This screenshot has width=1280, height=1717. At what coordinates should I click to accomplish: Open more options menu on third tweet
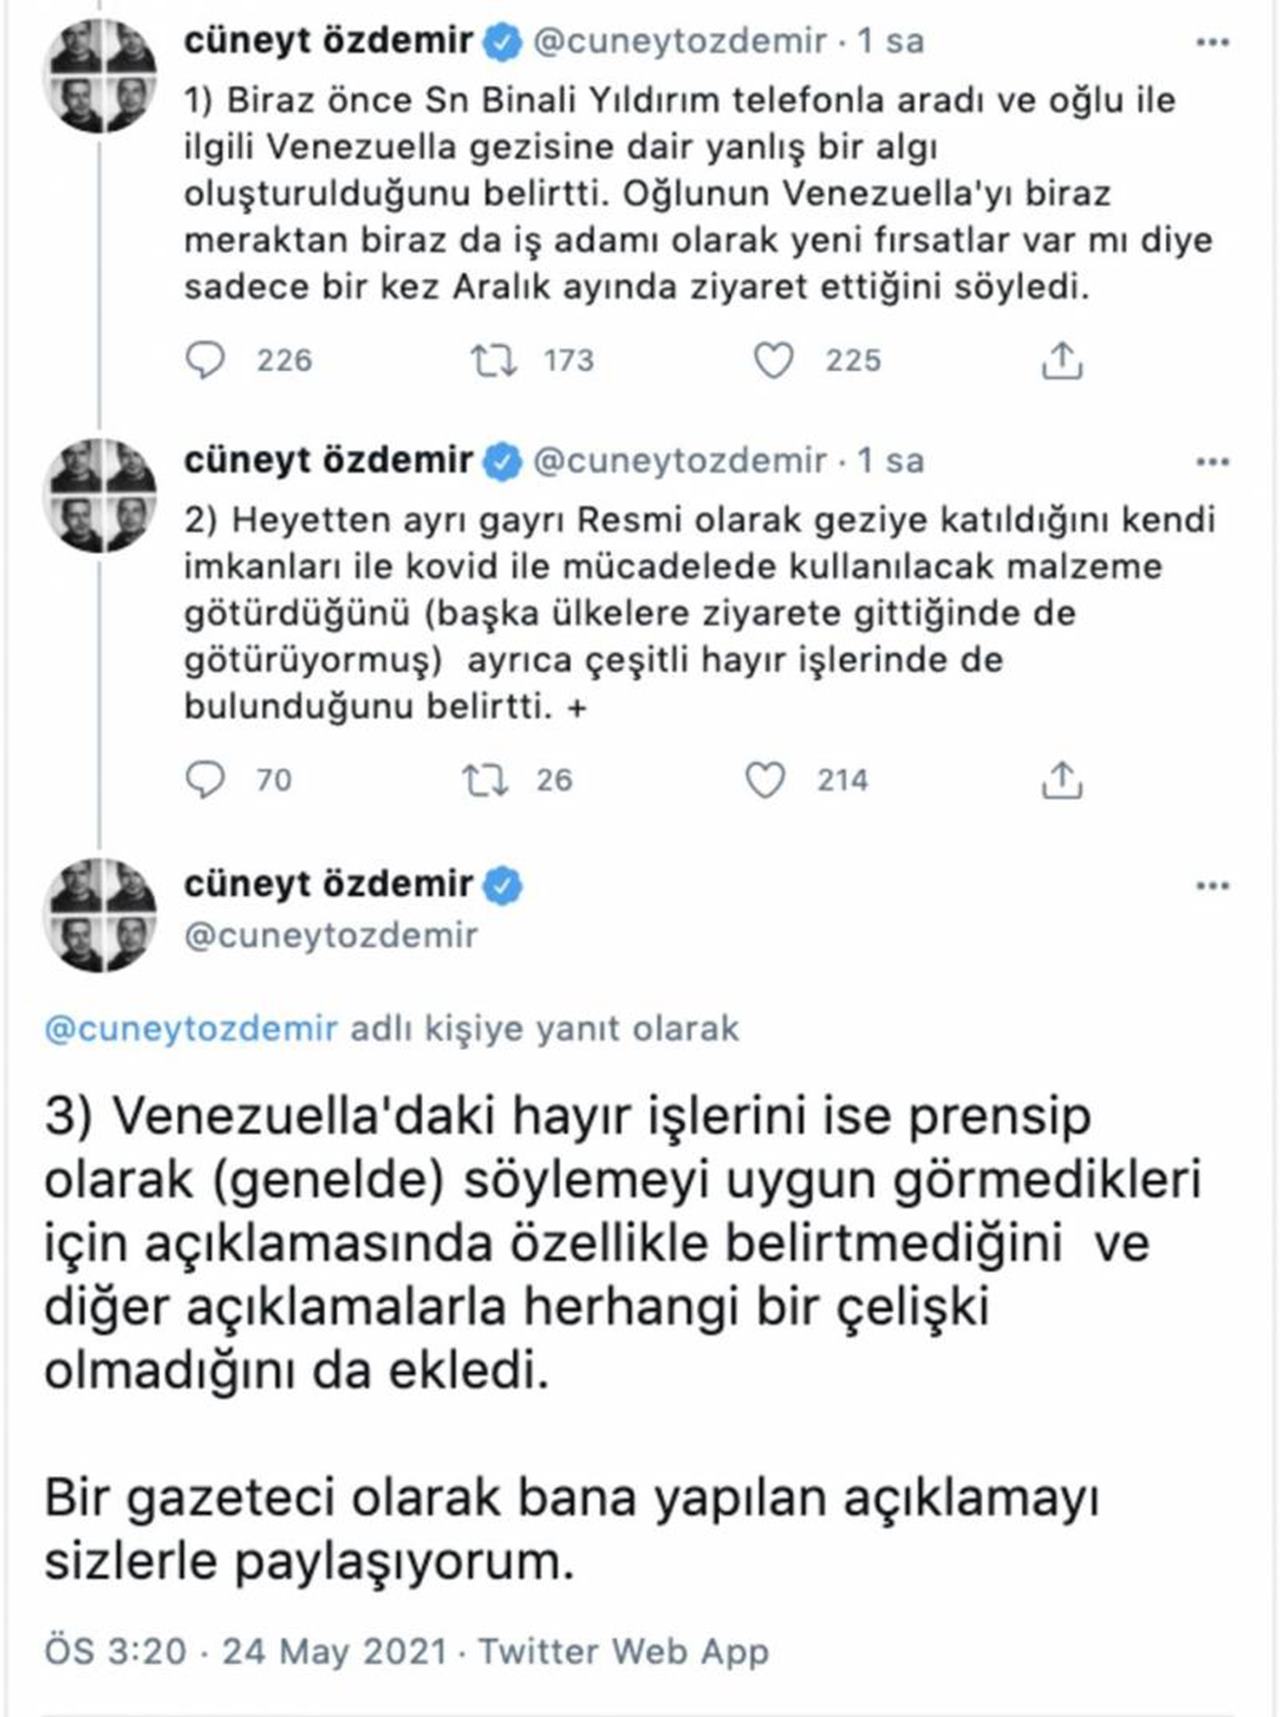1212,886
